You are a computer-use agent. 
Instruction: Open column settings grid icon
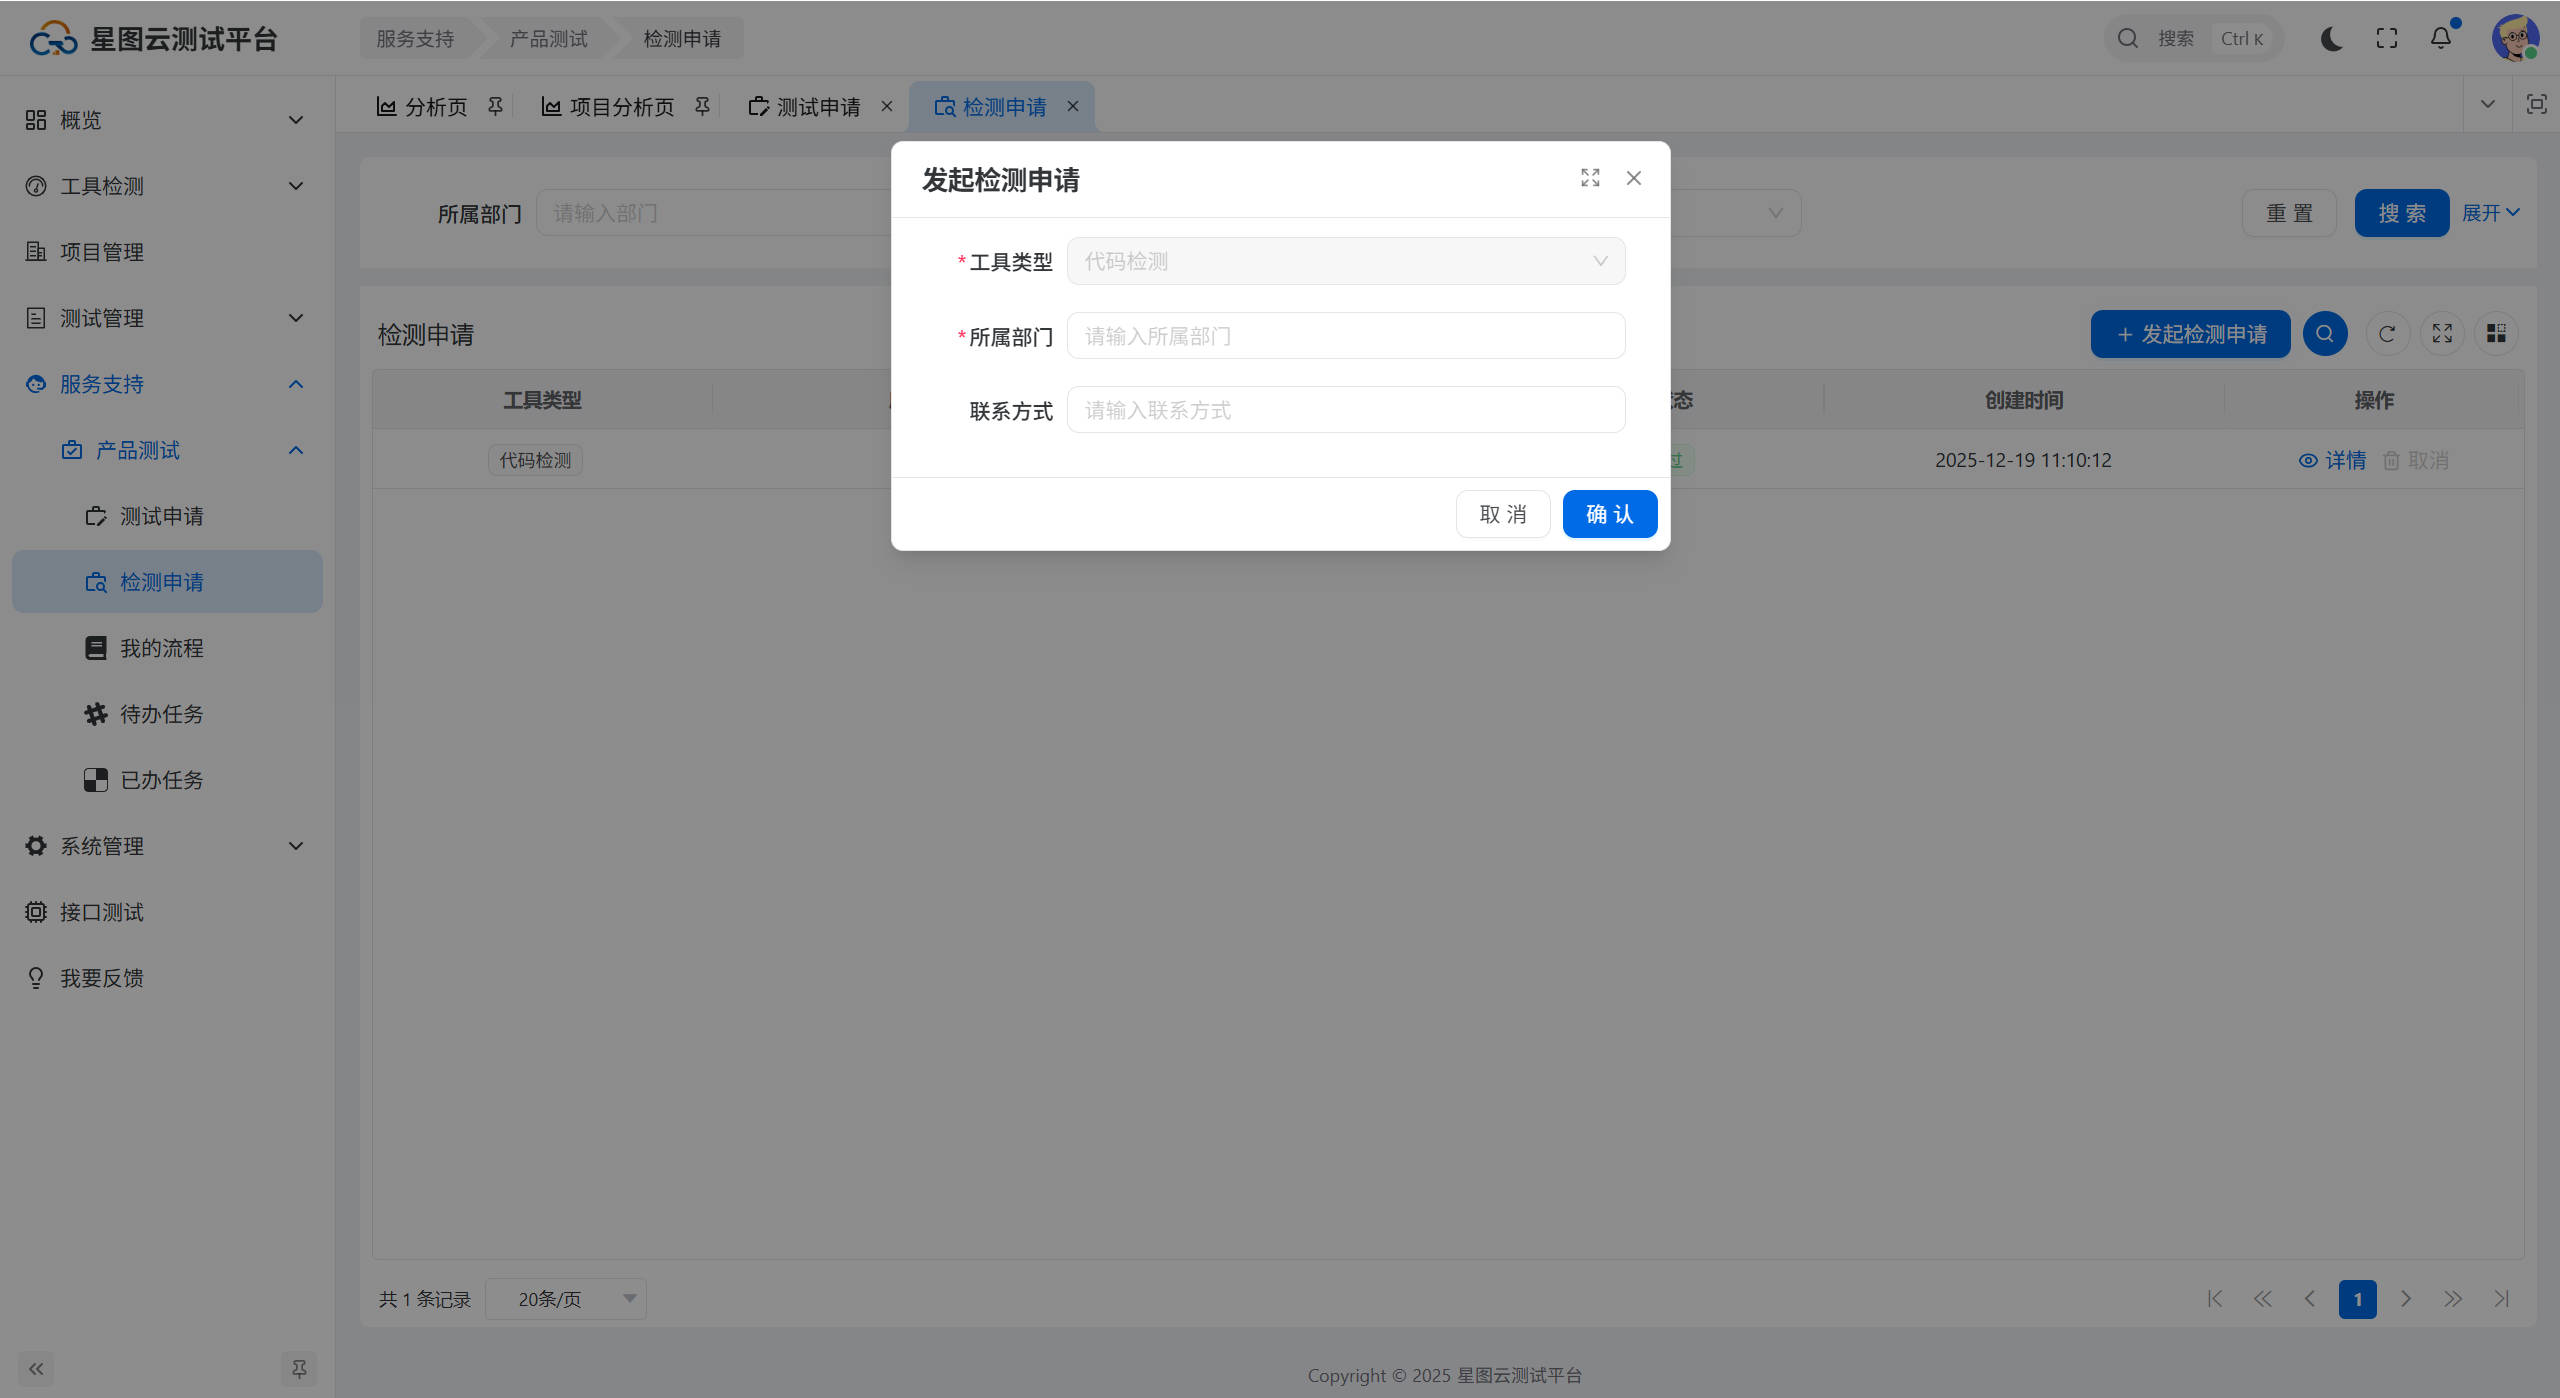pos(2496,334)
